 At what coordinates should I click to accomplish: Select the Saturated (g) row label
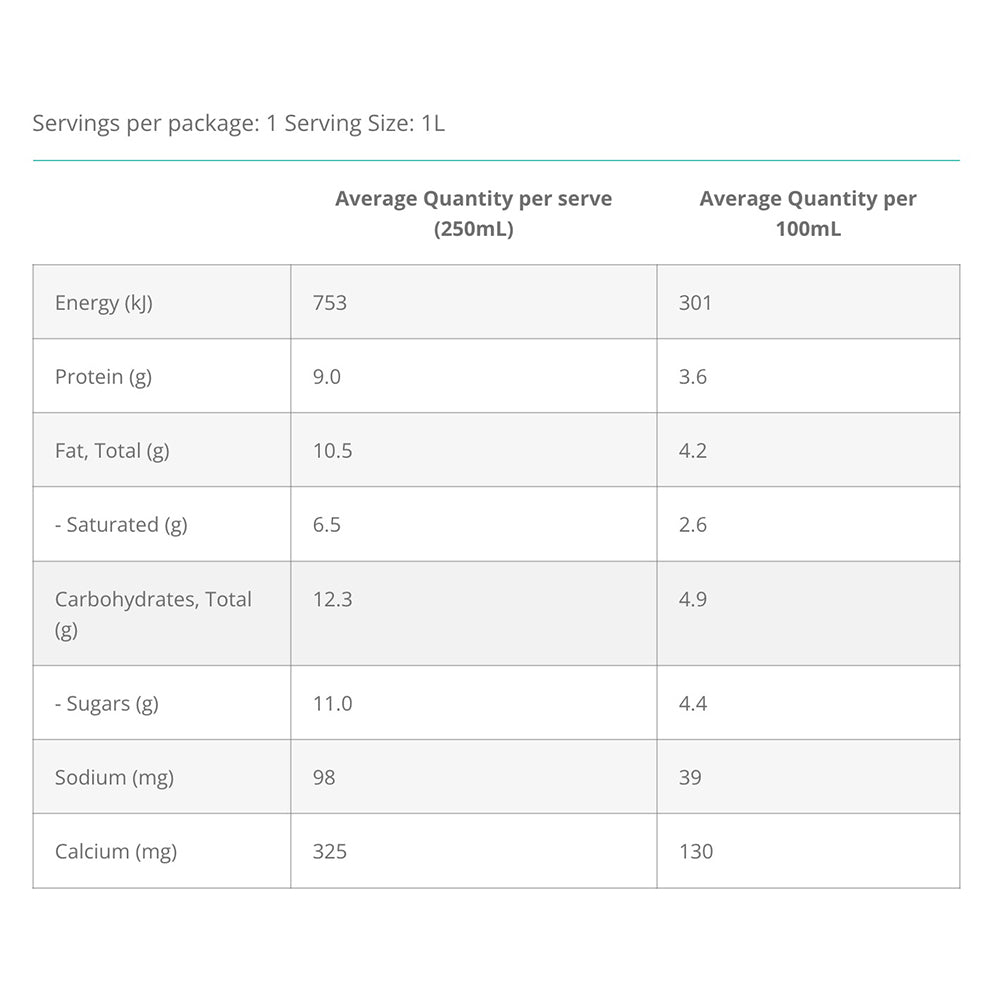pyautogui.click(x=121, y=525)
